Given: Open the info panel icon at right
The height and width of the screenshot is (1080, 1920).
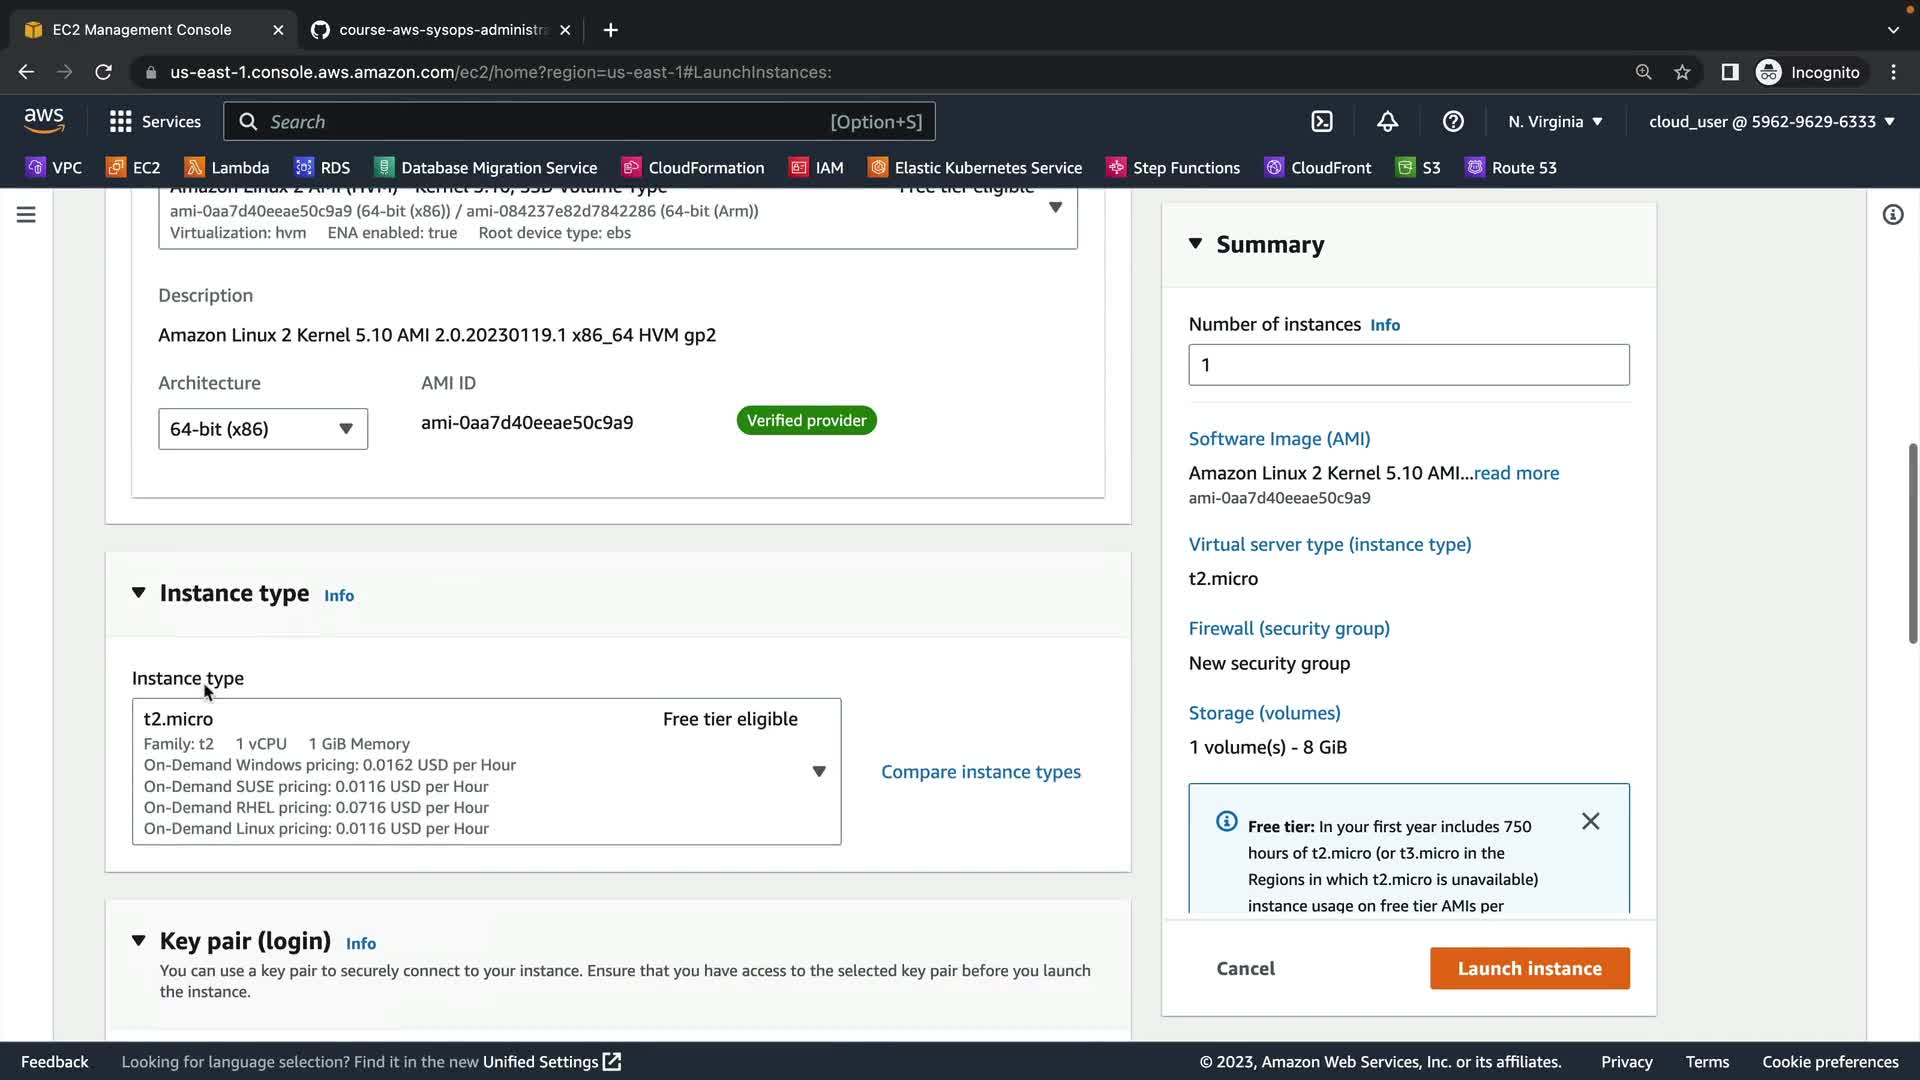Looking at the screenshot, I should pos(1892,215).
